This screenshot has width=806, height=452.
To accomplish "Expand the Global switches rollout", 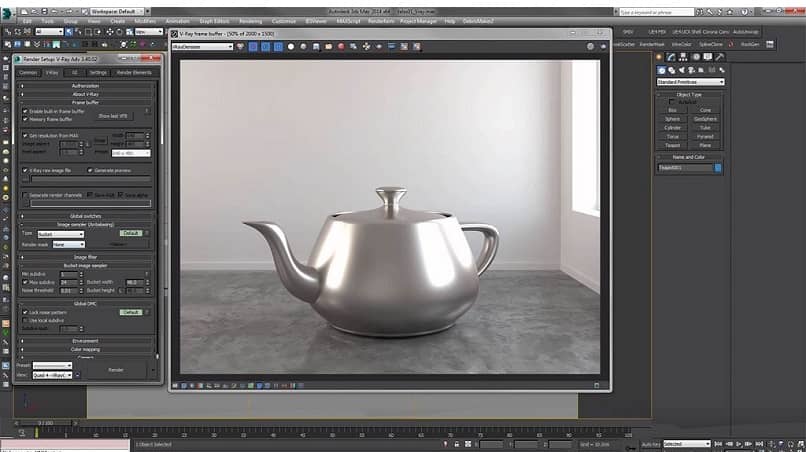I will [x=85, y=216].
